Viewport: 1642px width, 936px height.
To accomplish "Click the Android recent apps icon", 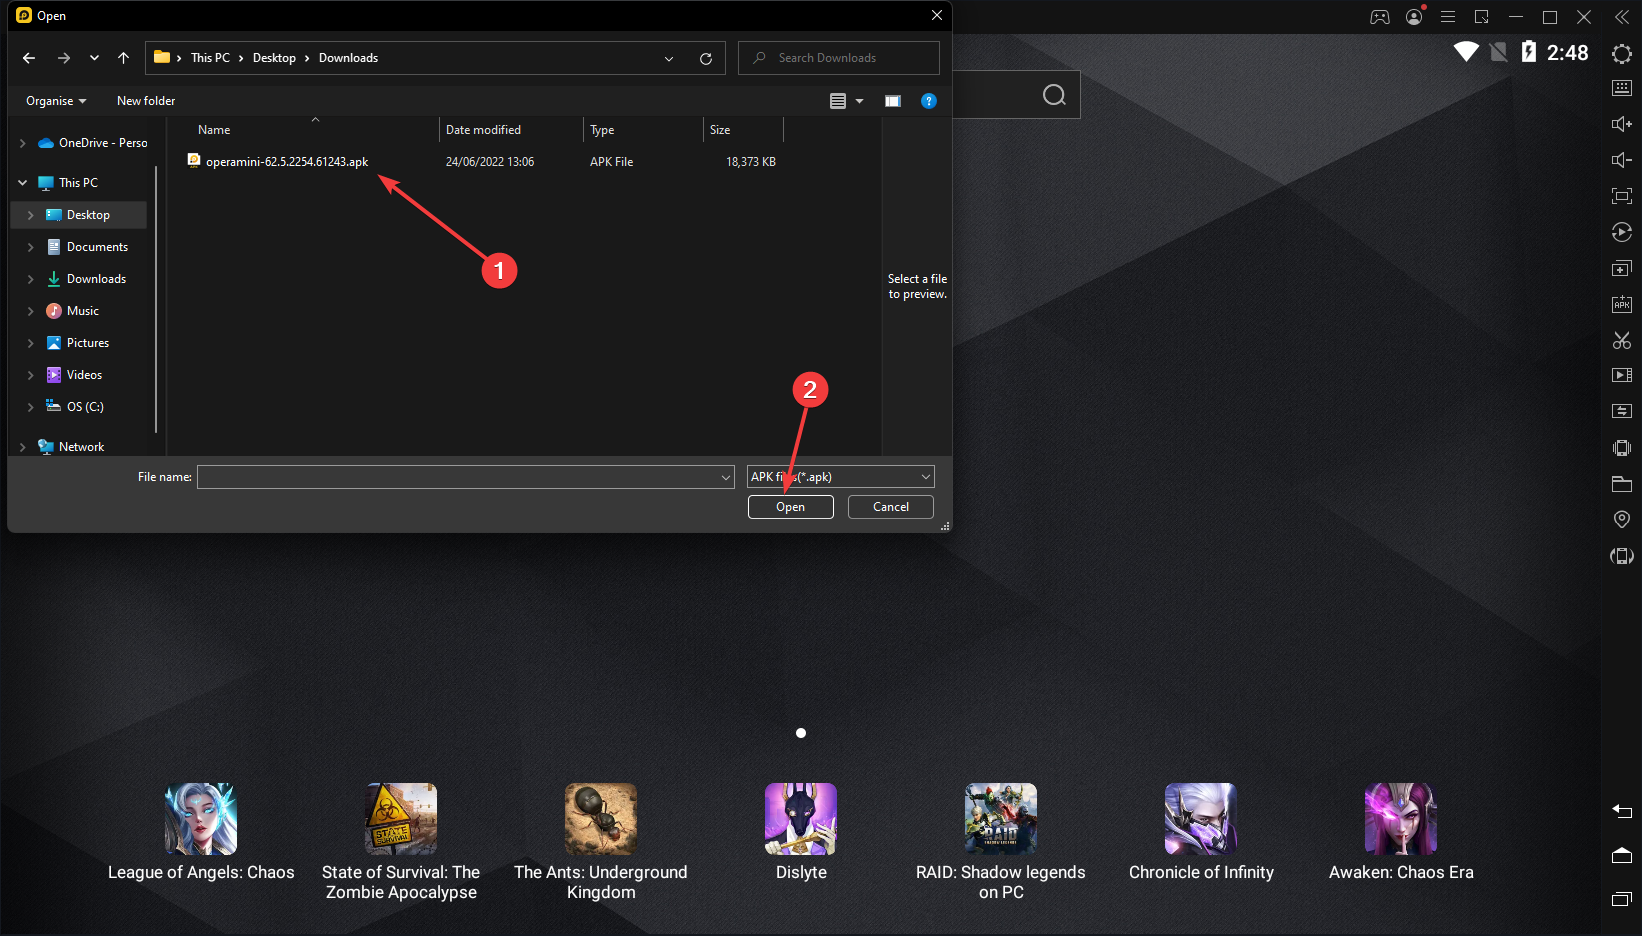I will pyautogui.click(x=1622, y=899).
